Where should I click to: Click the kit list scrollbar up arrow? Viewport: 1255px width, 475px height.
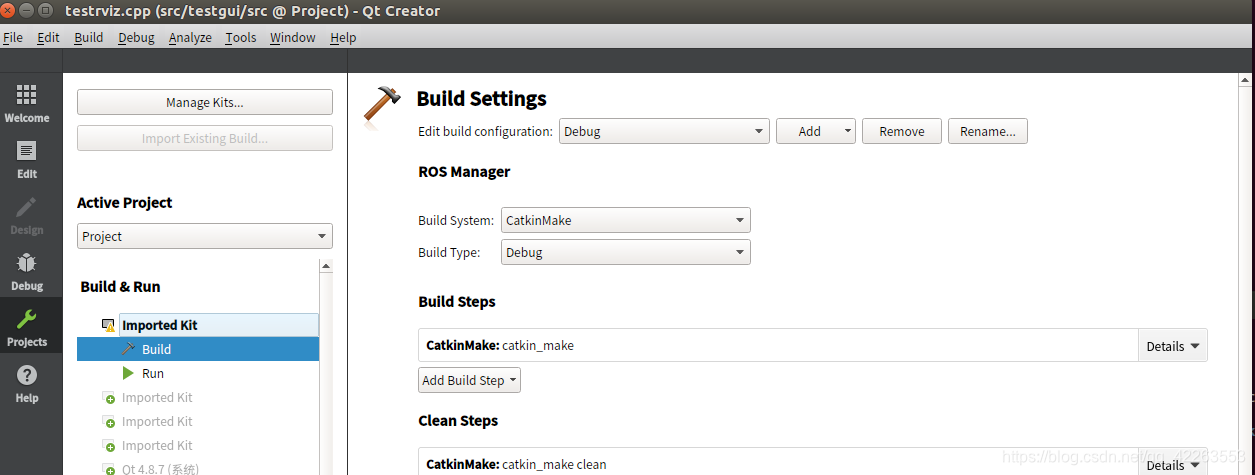(326, 266)
